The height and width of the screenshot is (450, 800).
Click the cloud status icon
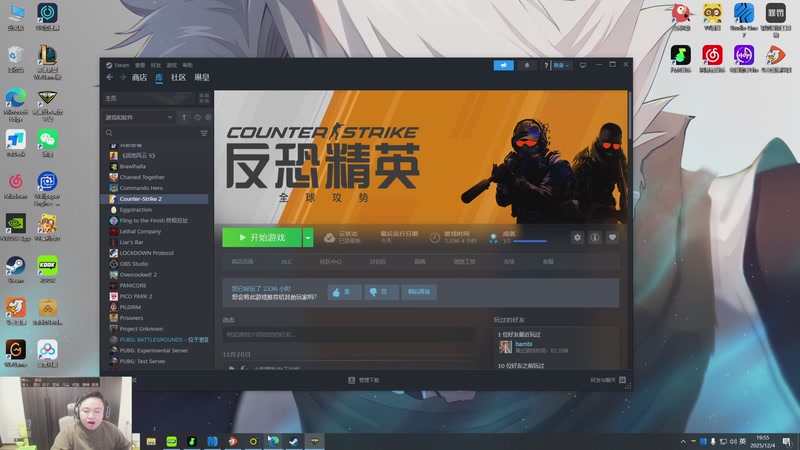click(330, 237)
